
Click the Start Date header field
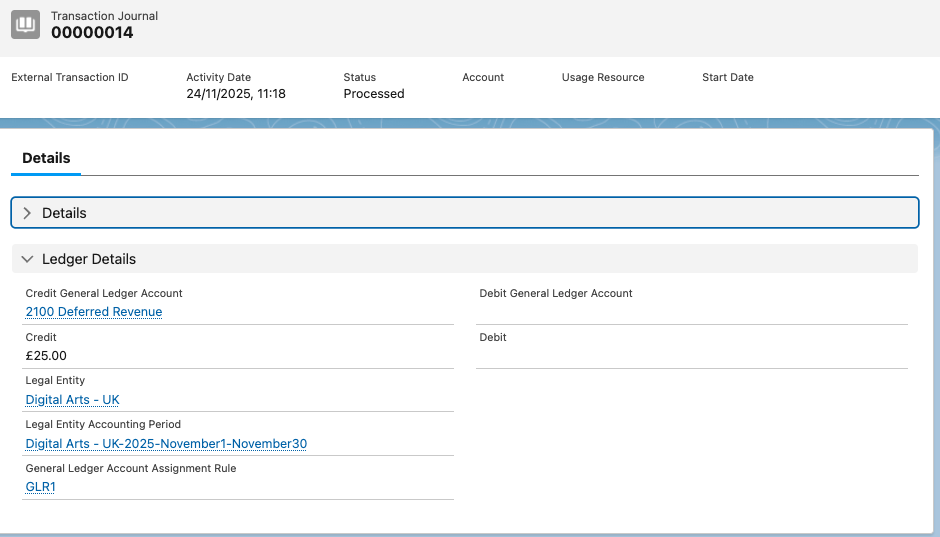point(728,77)
